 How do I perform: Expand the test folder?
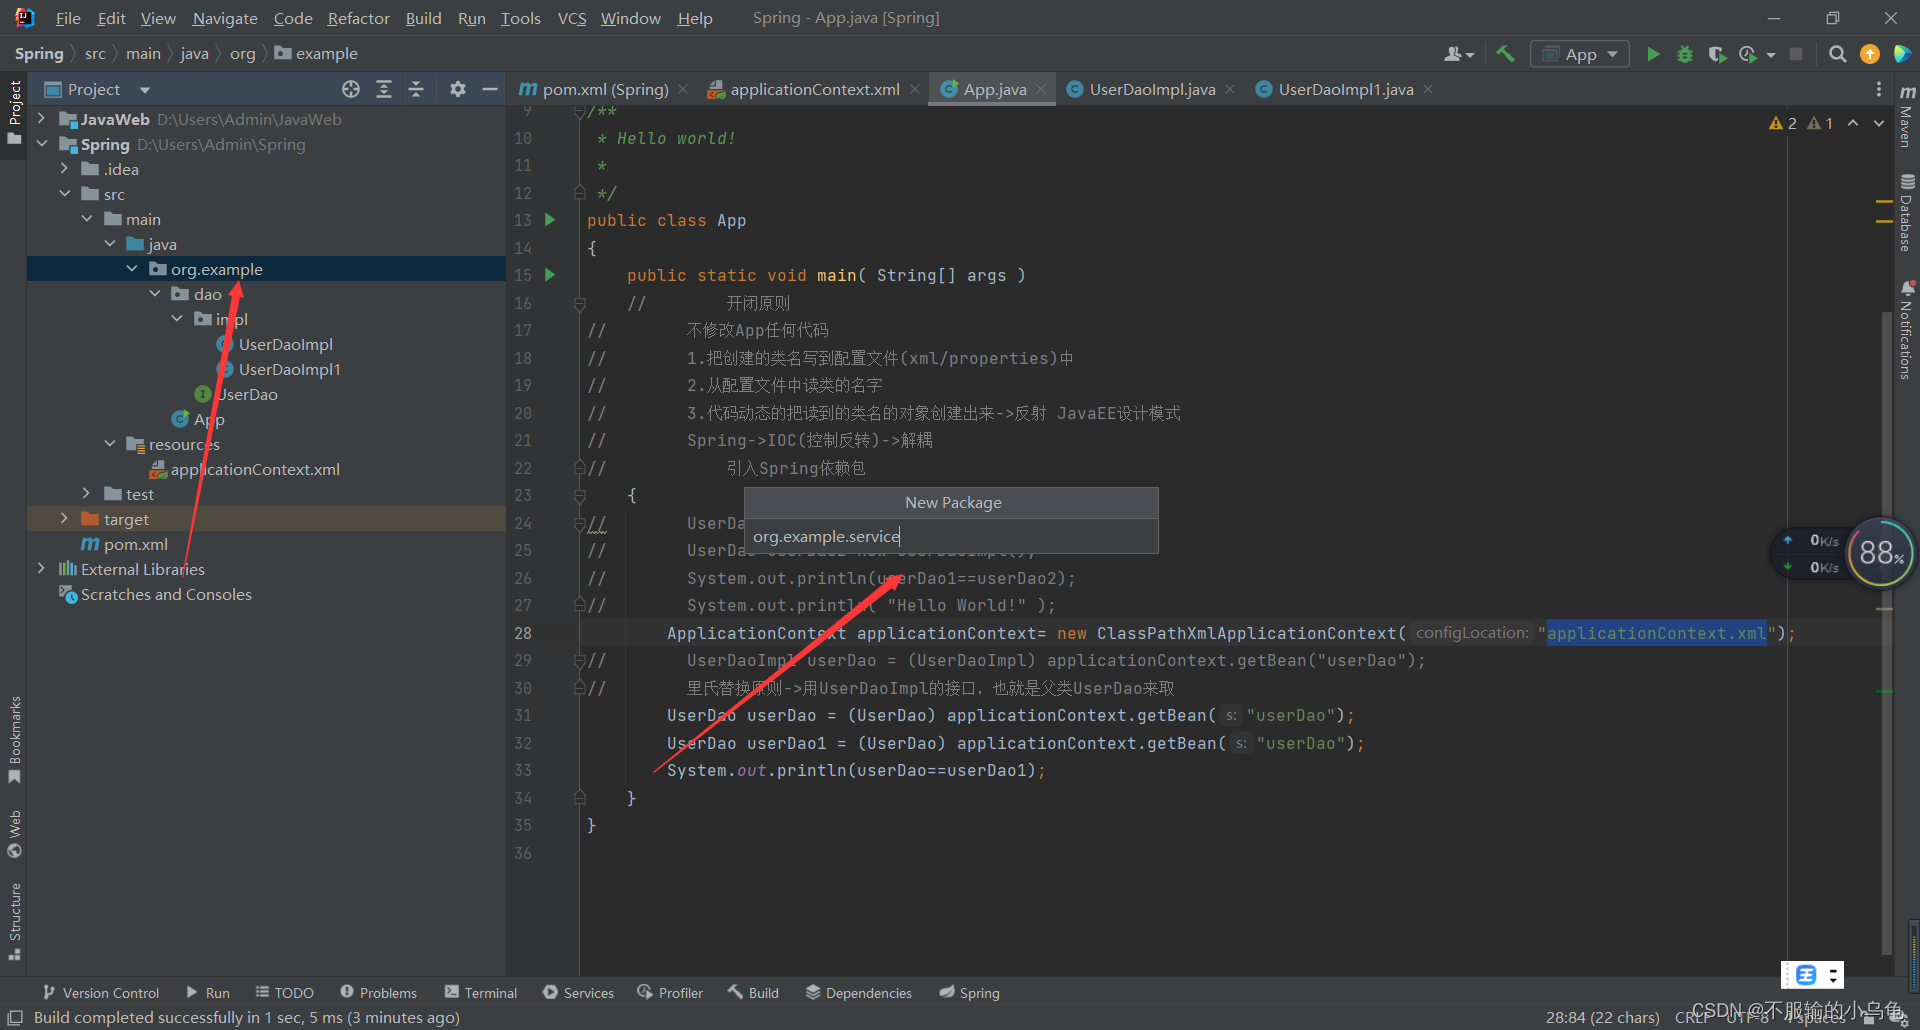click(x=86, y=494)
